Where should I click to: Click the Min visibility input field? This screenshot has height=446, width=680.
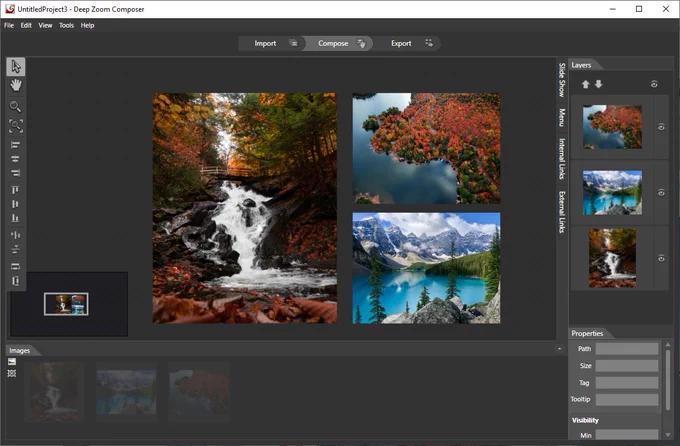(x=627, y=435)
